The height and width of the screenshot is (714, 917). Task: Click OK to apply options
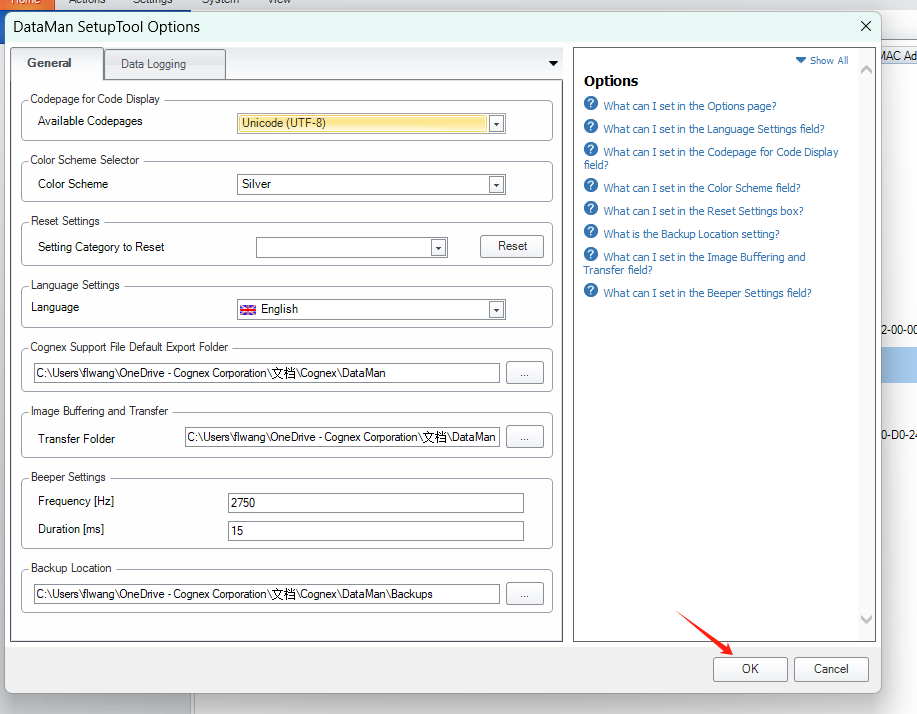pos(750,669)
